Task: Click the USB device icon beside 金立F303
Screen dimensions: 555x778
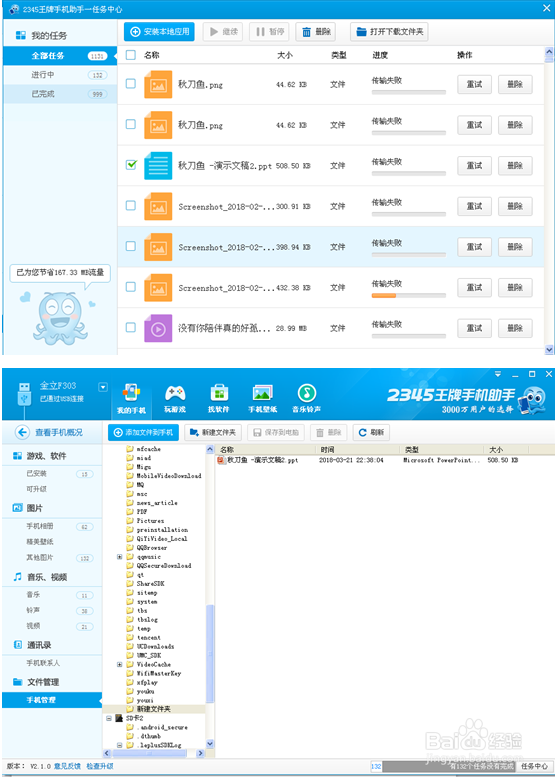Action: (24, 395)
